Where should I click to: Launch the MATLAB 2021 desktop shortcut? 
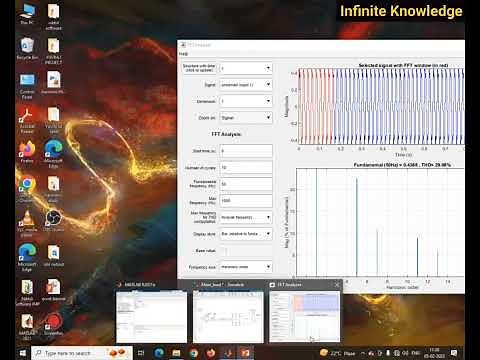click(27, 327)
